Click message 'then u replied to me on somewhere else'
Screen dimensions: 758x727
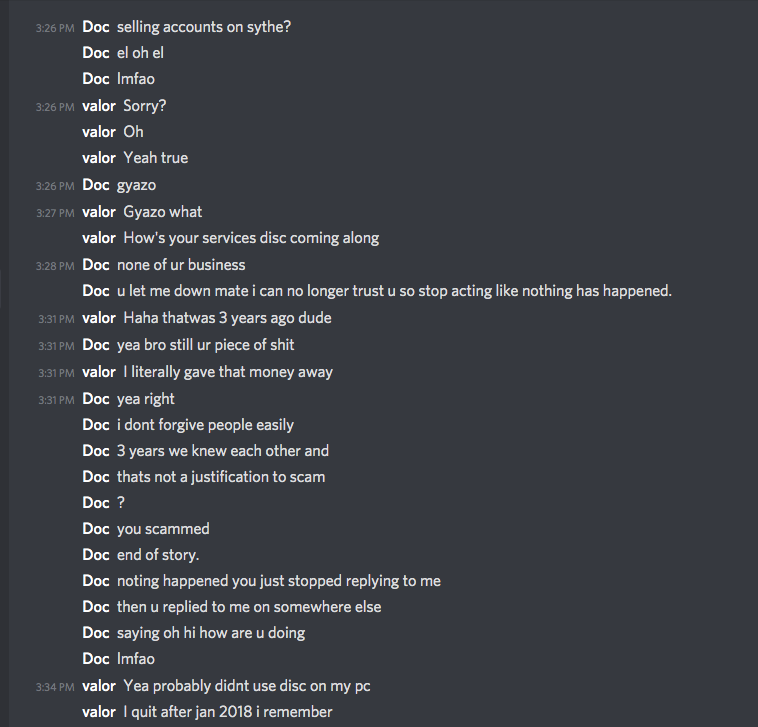(249, 607)
